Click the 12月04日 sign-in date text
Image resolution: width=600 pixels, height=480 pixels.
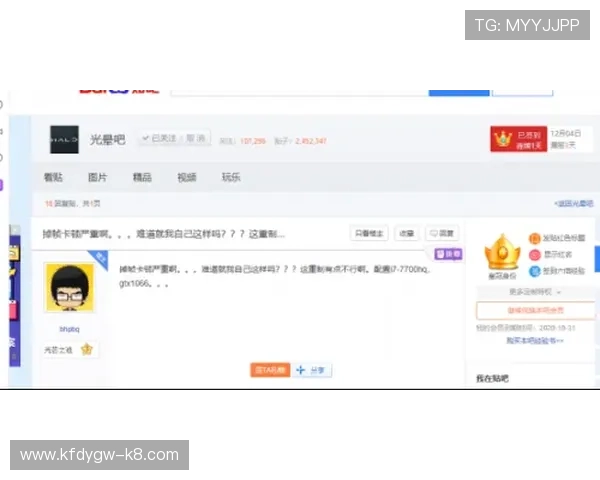[x=566, y=133]
